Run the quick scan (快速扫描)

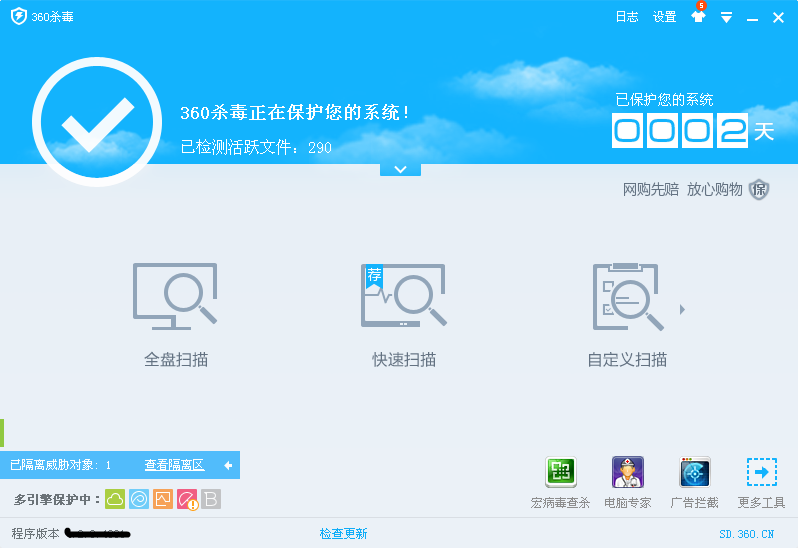pyautogui.click(x=404, y=315)
